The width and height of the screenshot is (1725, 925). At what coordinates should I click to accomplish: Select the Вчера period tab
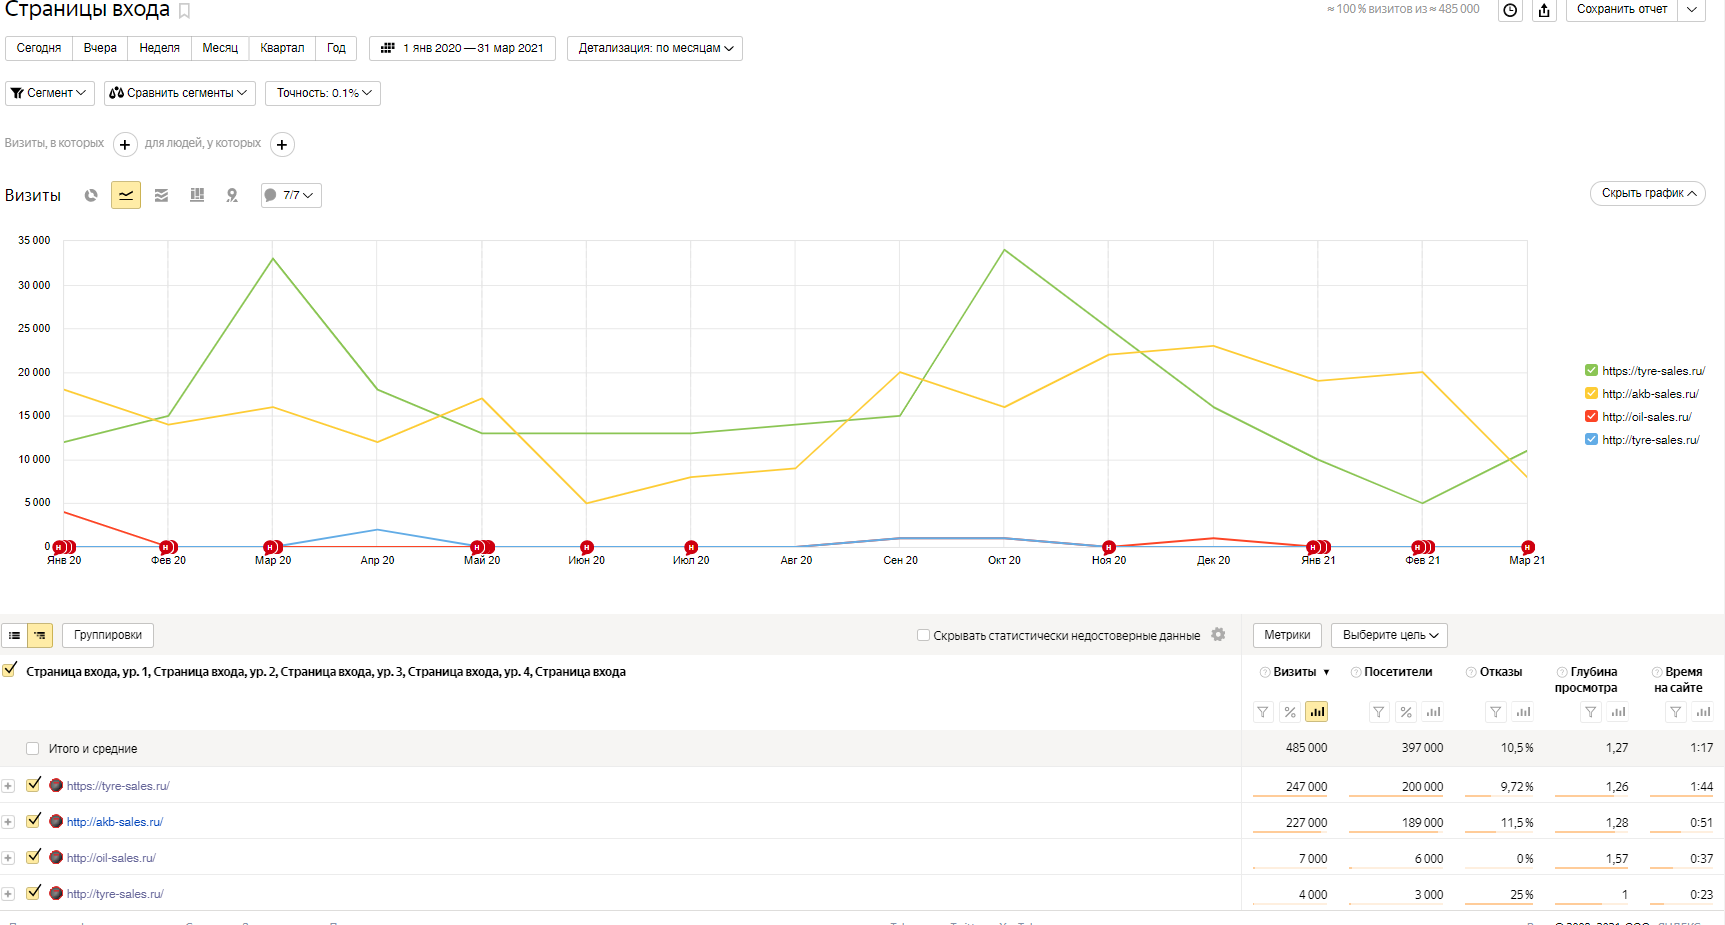coord(100,48)
